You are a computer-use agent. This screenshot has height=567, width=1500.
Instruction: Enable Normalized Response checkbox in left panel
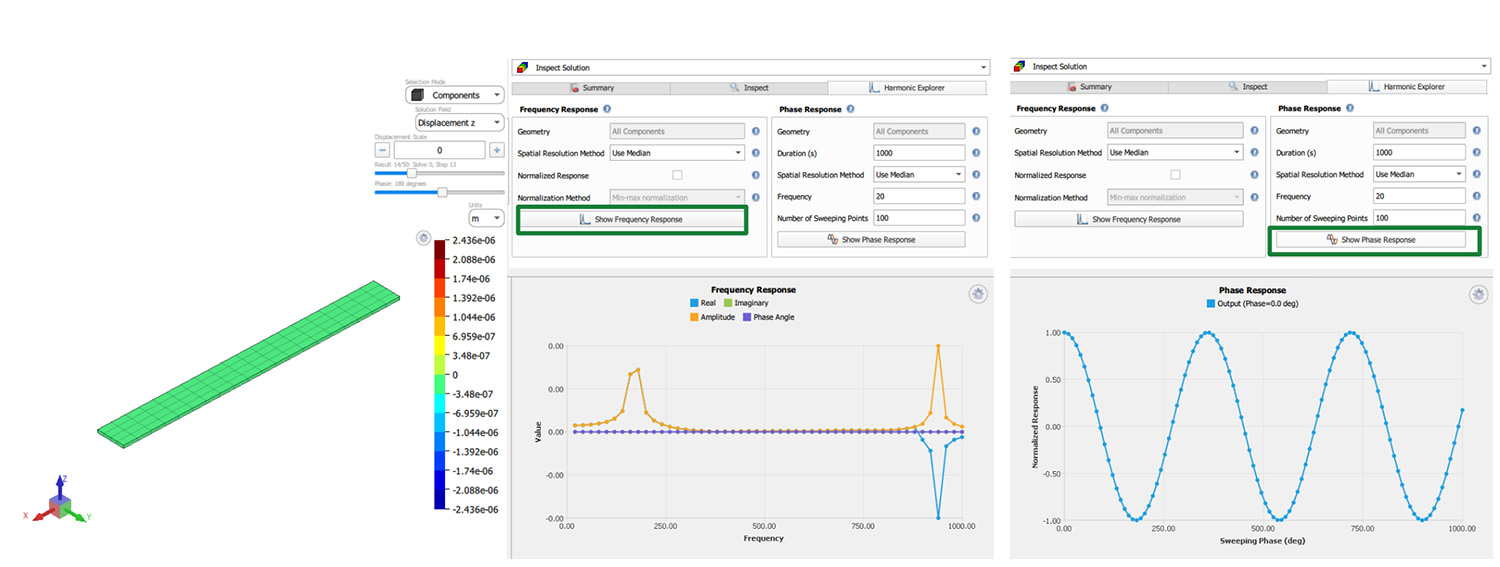click(x=677, y=175)
